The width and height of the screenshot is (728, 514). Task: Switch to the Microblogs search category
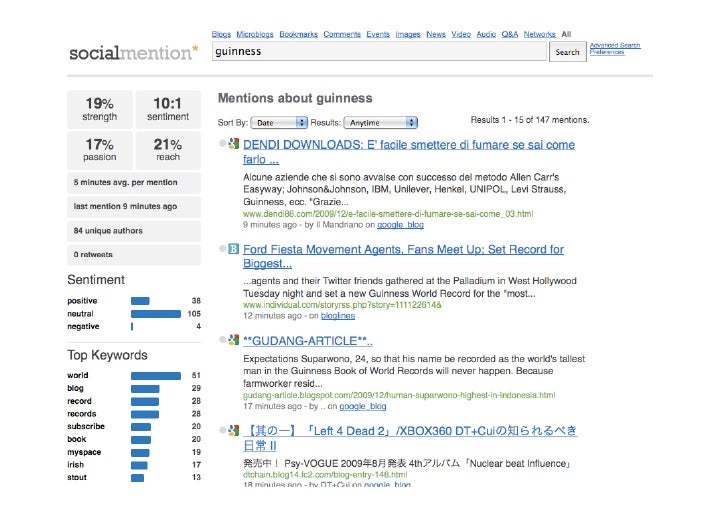click(255, 34)
